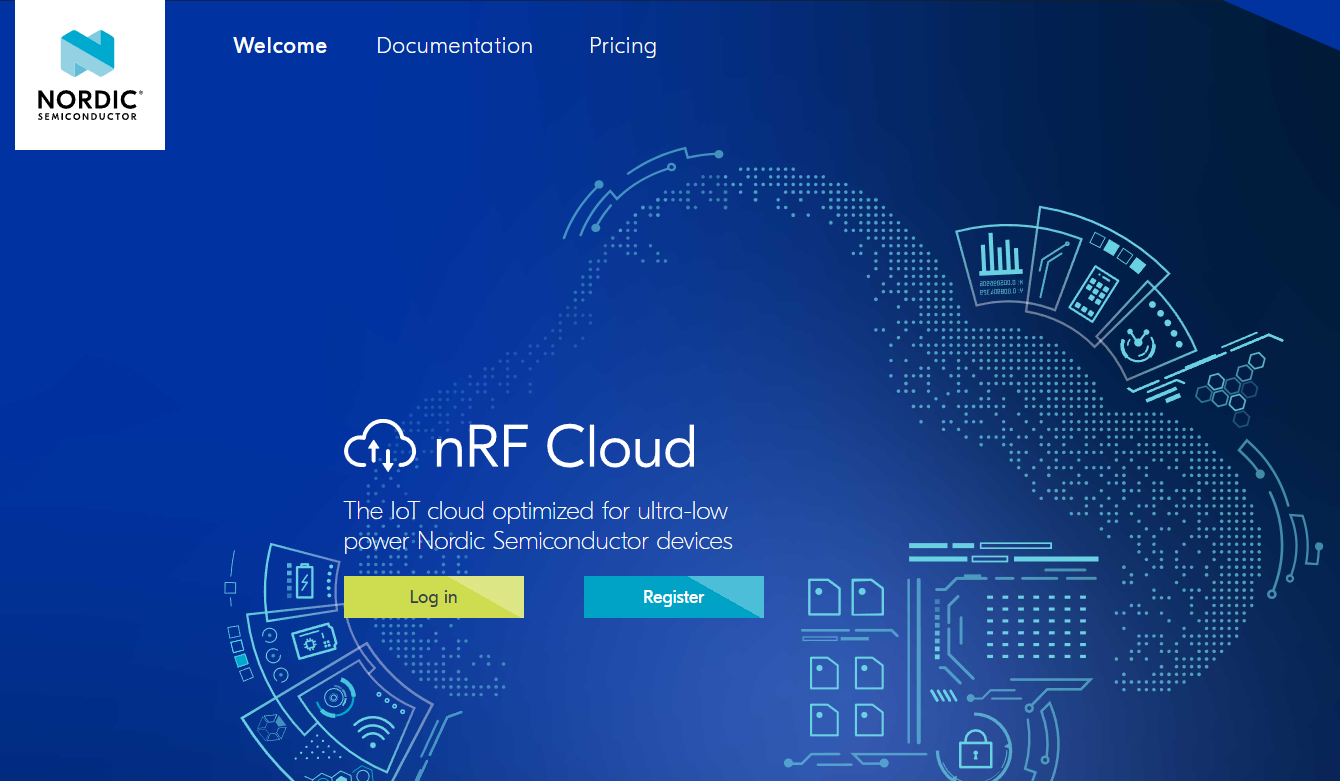1340x781 pixels.
Task: Click the nRF Cloud heading text
Action: click(565, 447)
